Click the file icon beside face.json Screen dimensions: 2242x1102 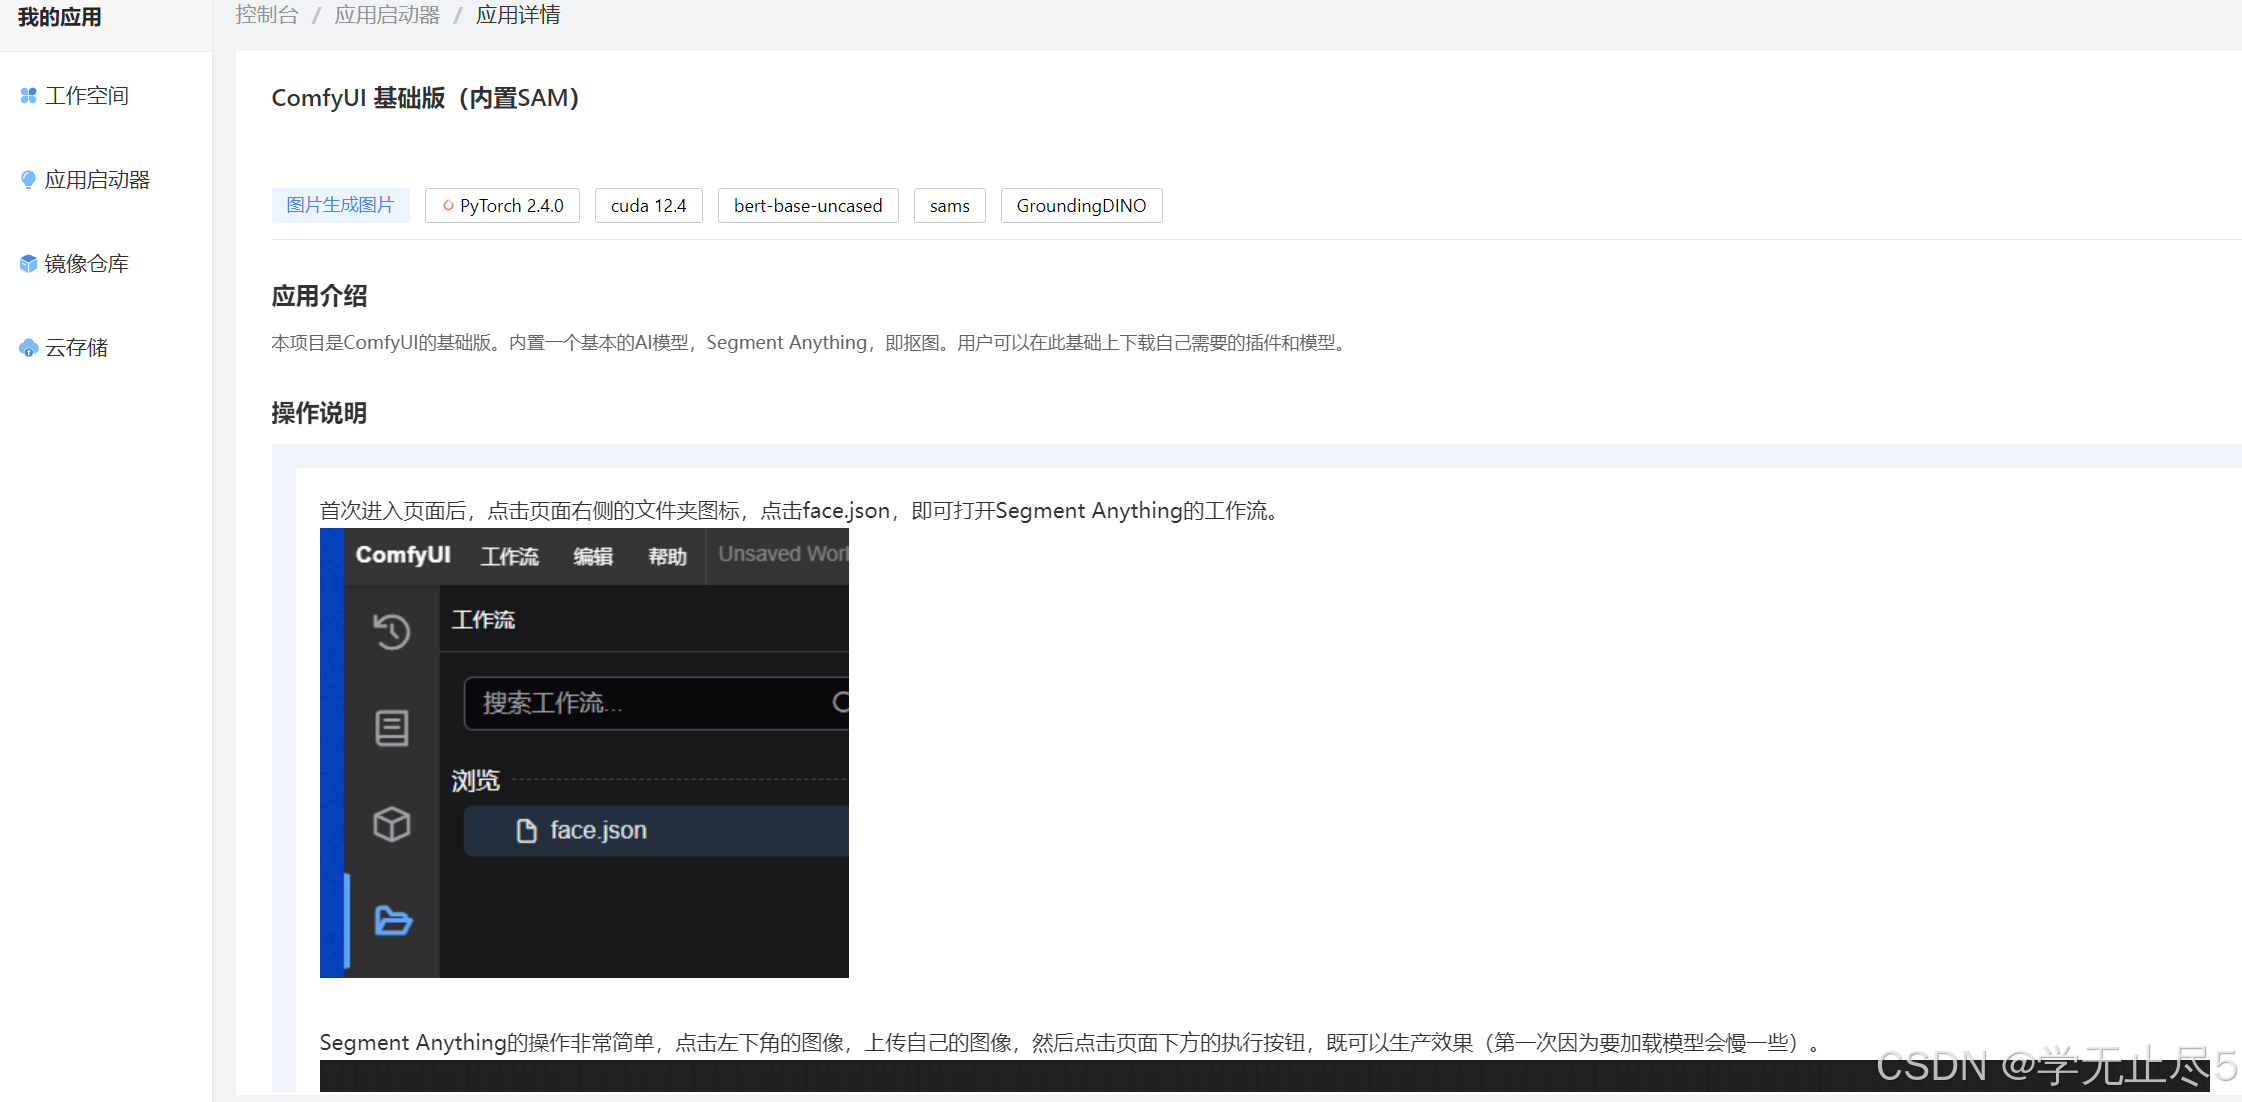(x=526, y=831)
